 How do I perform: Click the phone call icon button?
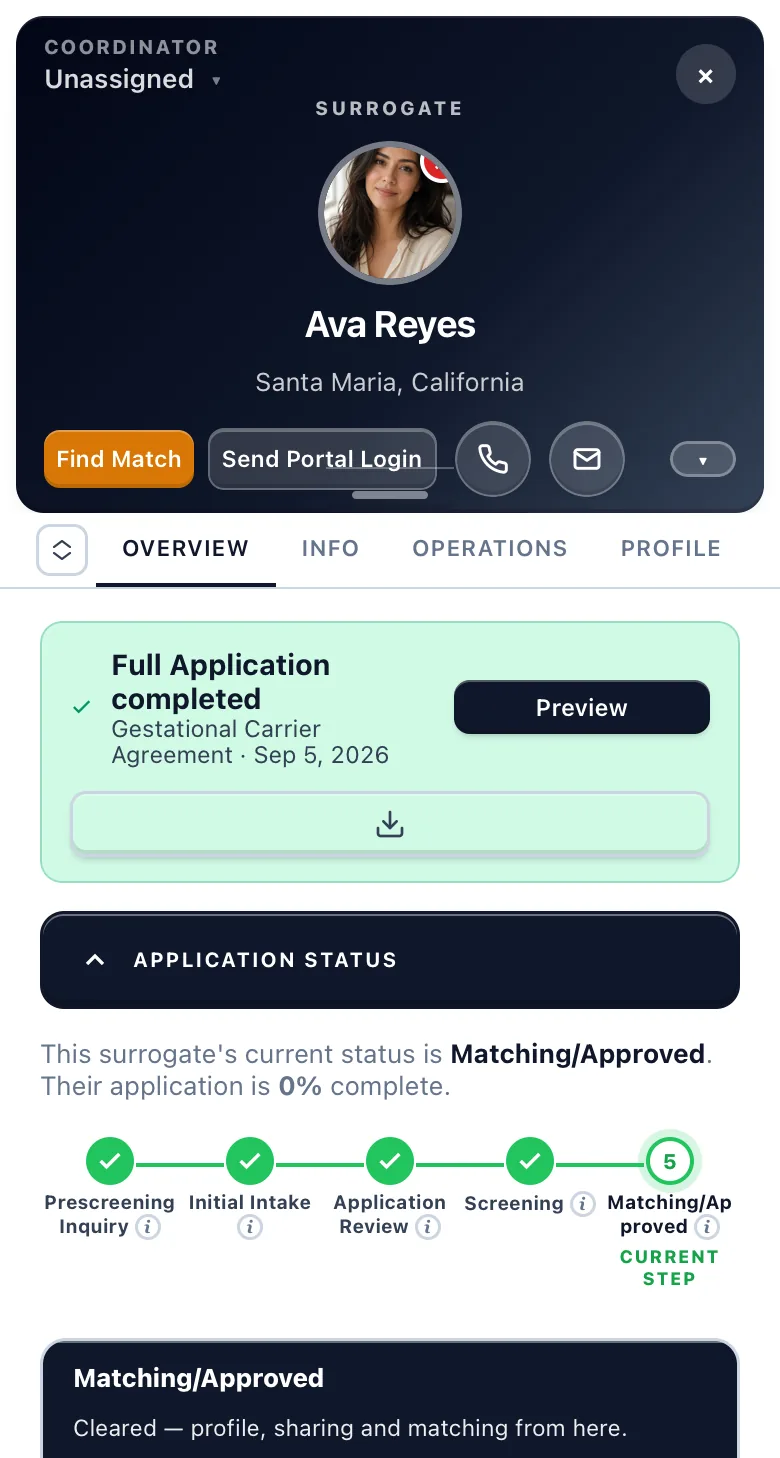click(492, 459)
